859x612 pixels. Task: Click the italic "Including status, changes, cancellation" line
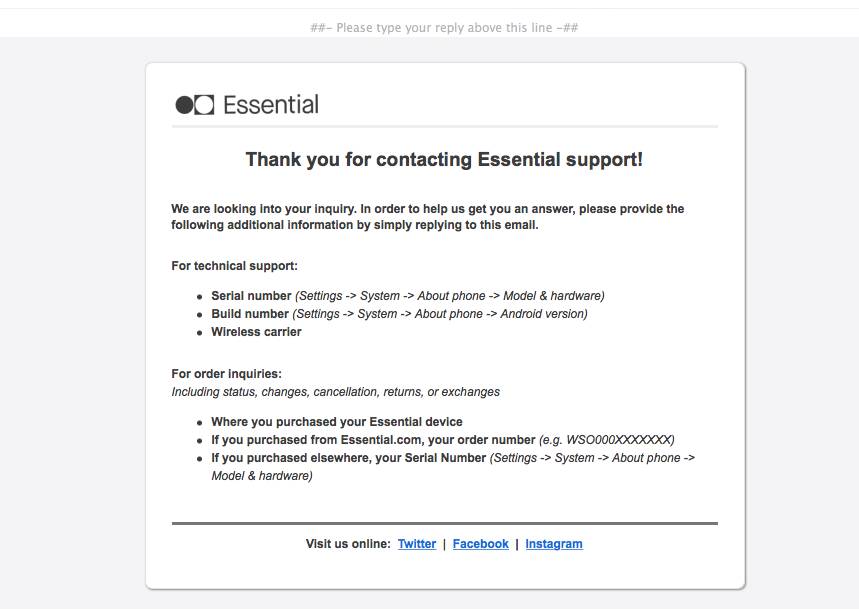[x=335, y=392]
